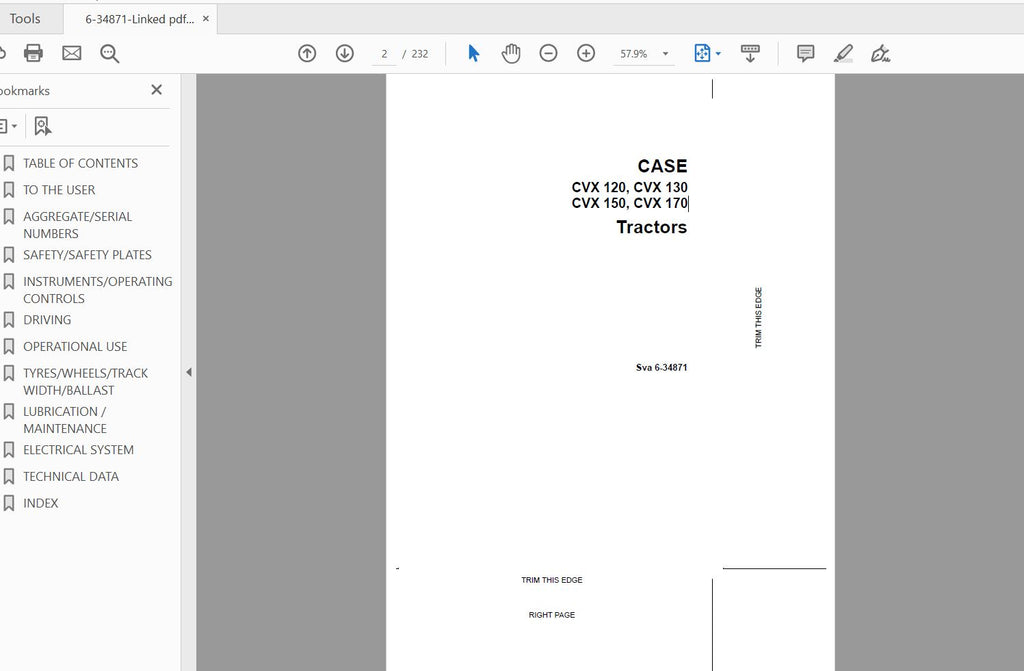Open INSTRUMENTS/OPERATING CONTROLS bookmark
Image resolution: width=1024 pixels, height=671 pixels.
pos(97,290)
